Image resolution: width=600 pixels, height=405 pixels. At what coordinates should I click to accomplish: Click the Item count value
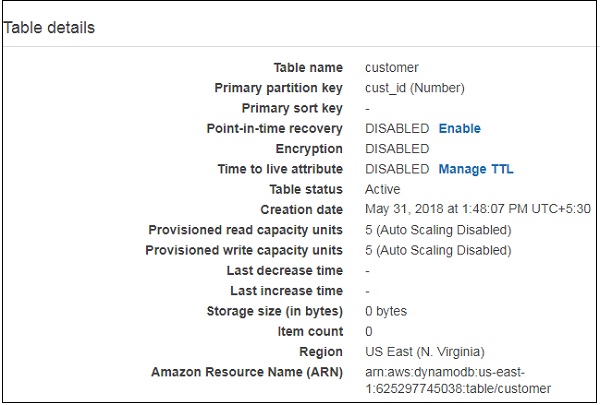(369, 331)
